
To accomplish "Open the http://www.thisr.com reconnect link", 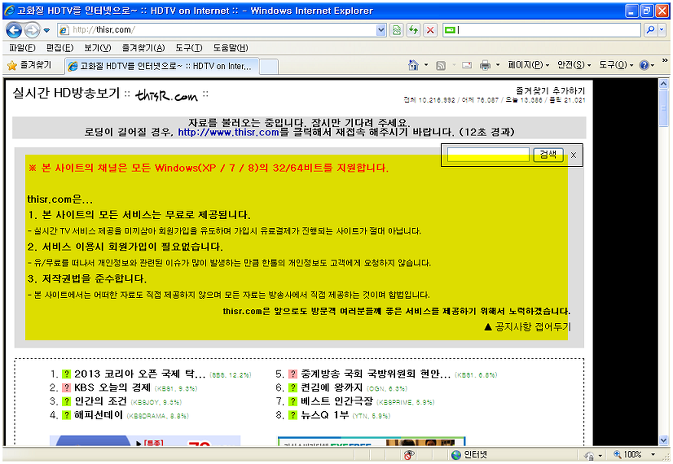I will [229, 132].
